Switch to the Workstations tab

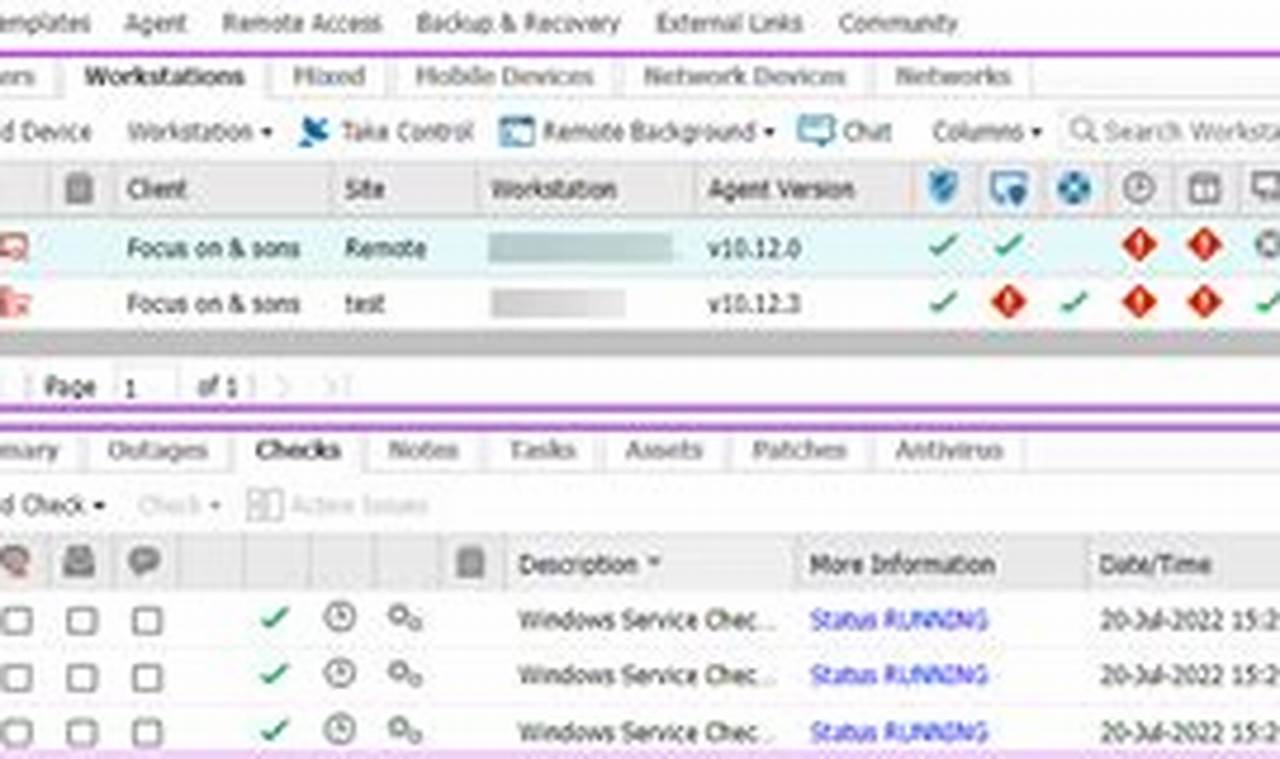tap(164, 76)
